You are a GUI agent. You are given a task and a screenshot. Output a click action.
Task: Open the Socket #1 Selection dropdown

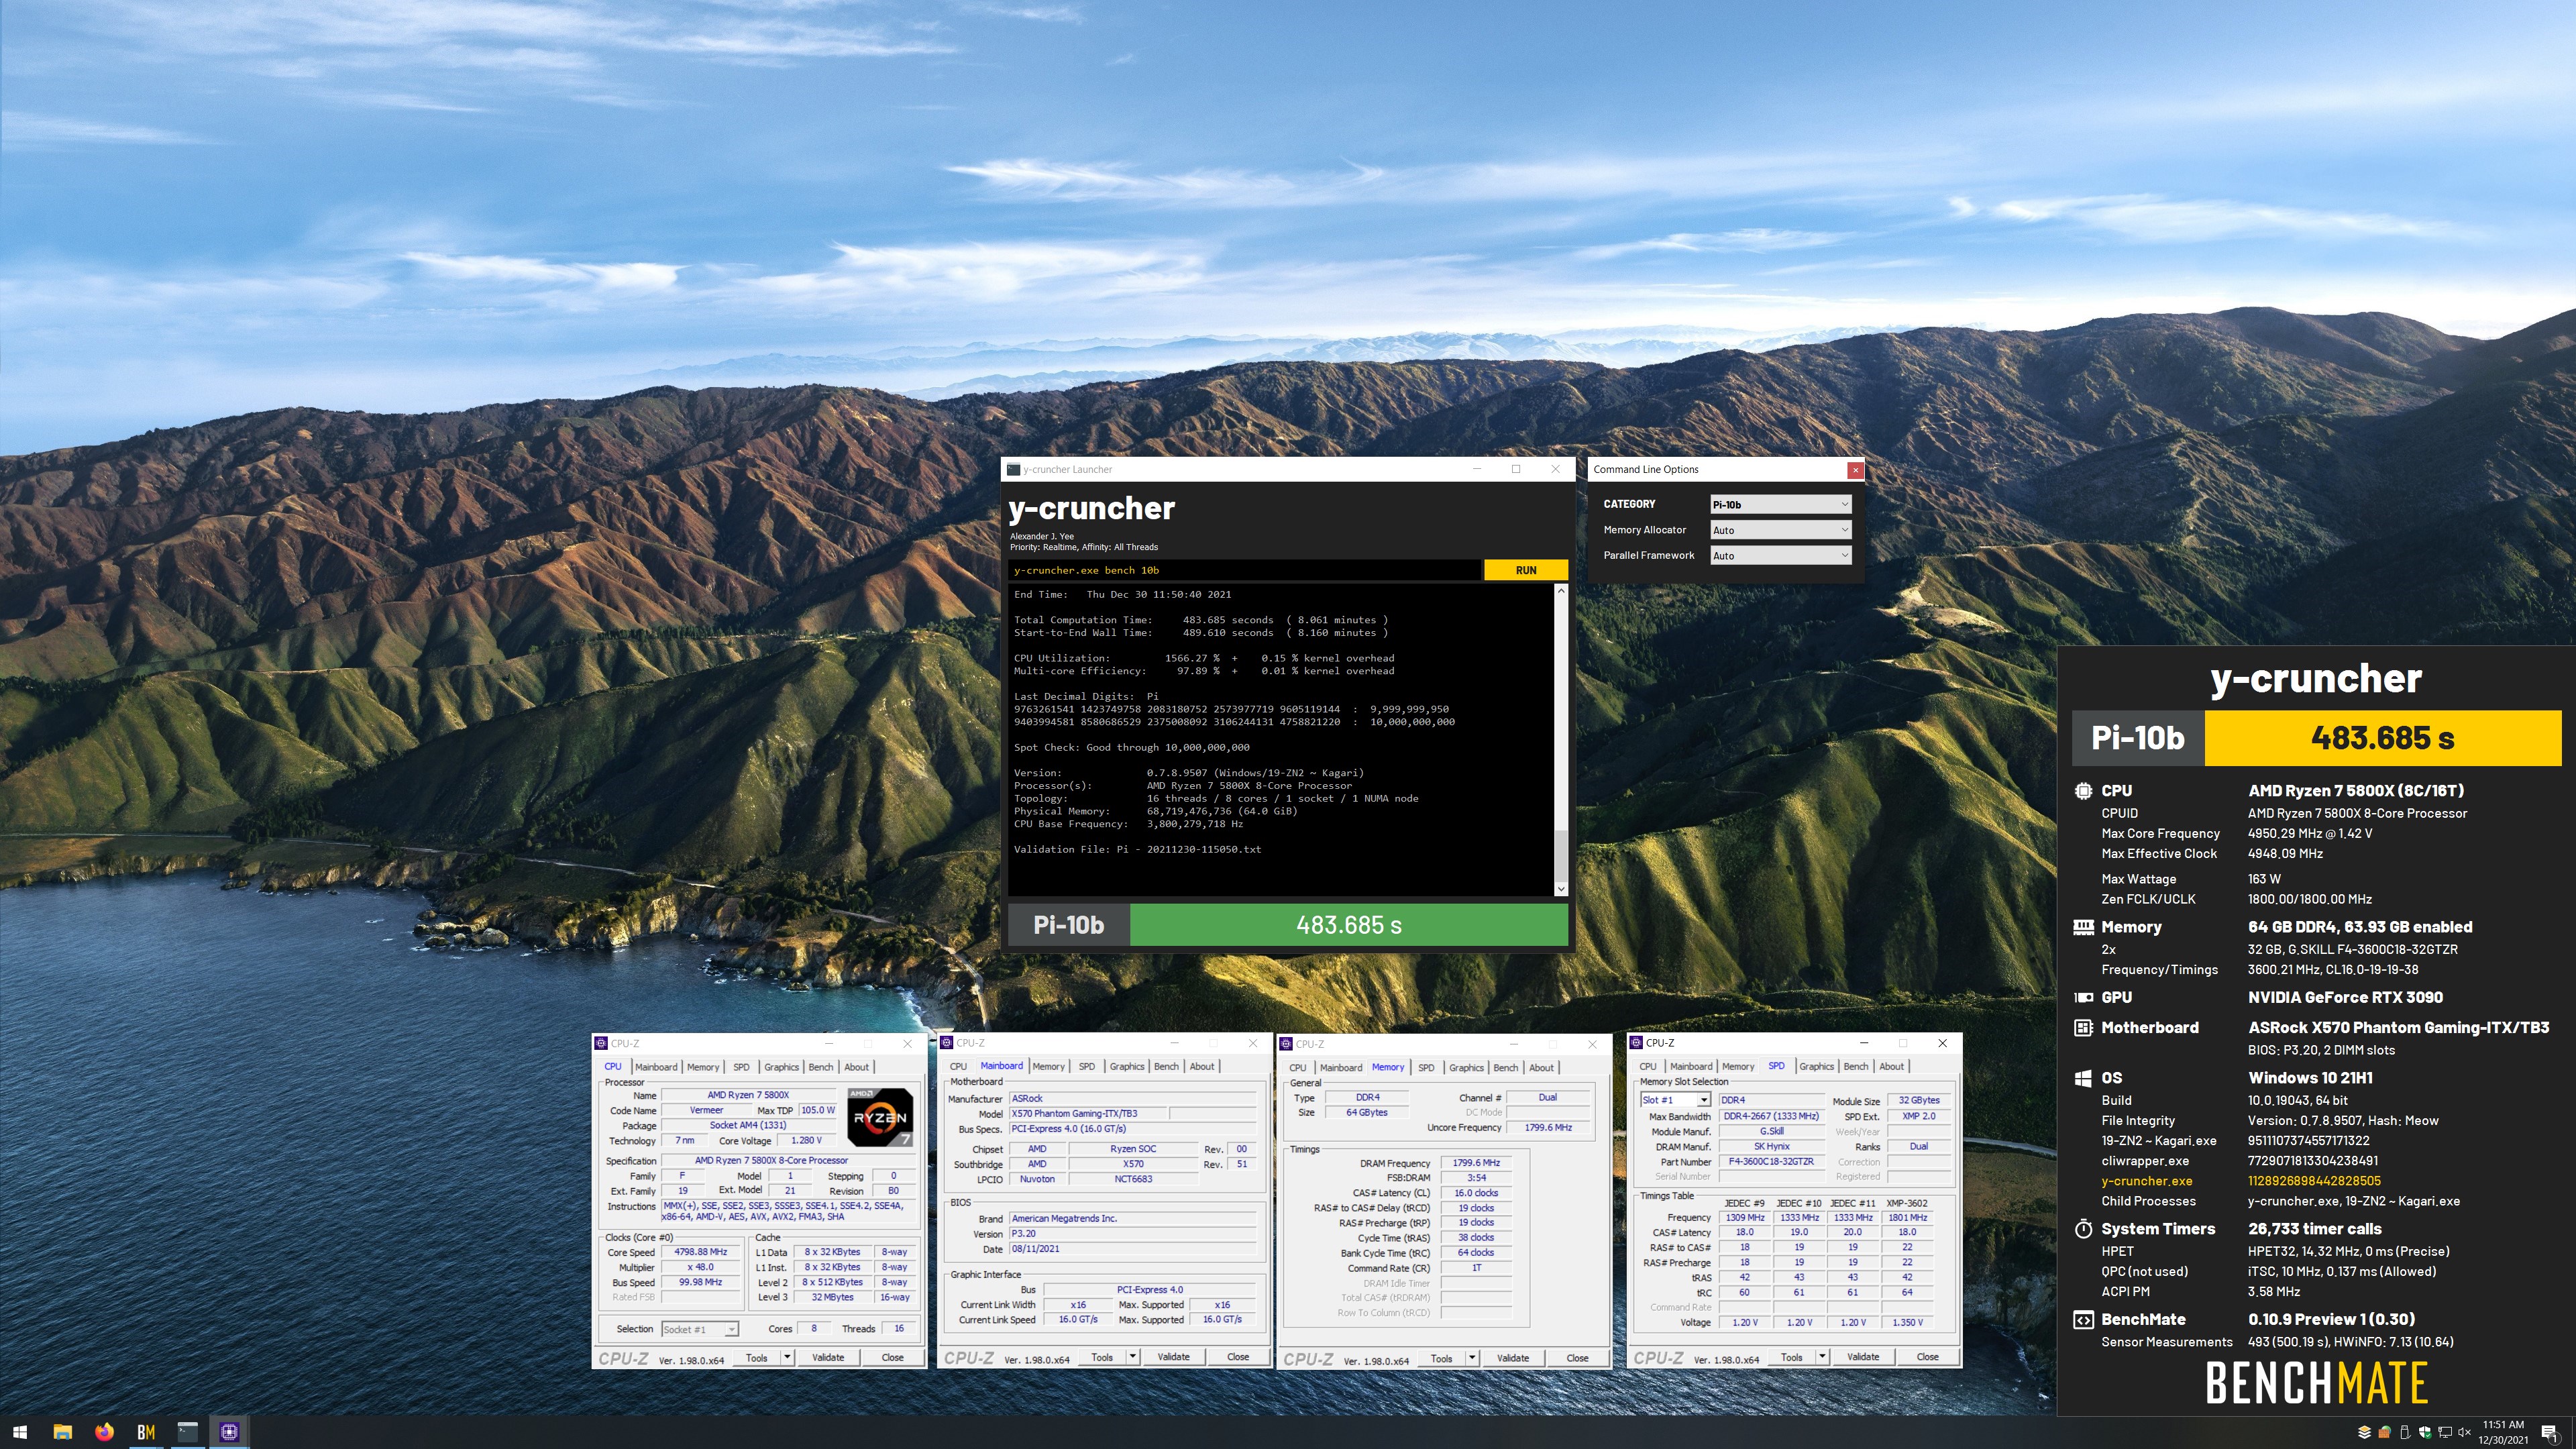coord(699,1329)
